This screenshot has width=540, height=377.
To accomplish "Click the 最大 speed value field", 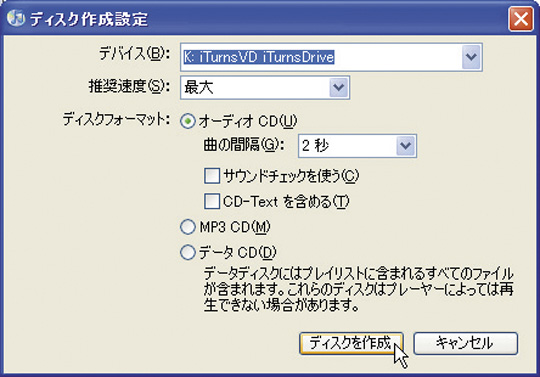I will point(255,87).
